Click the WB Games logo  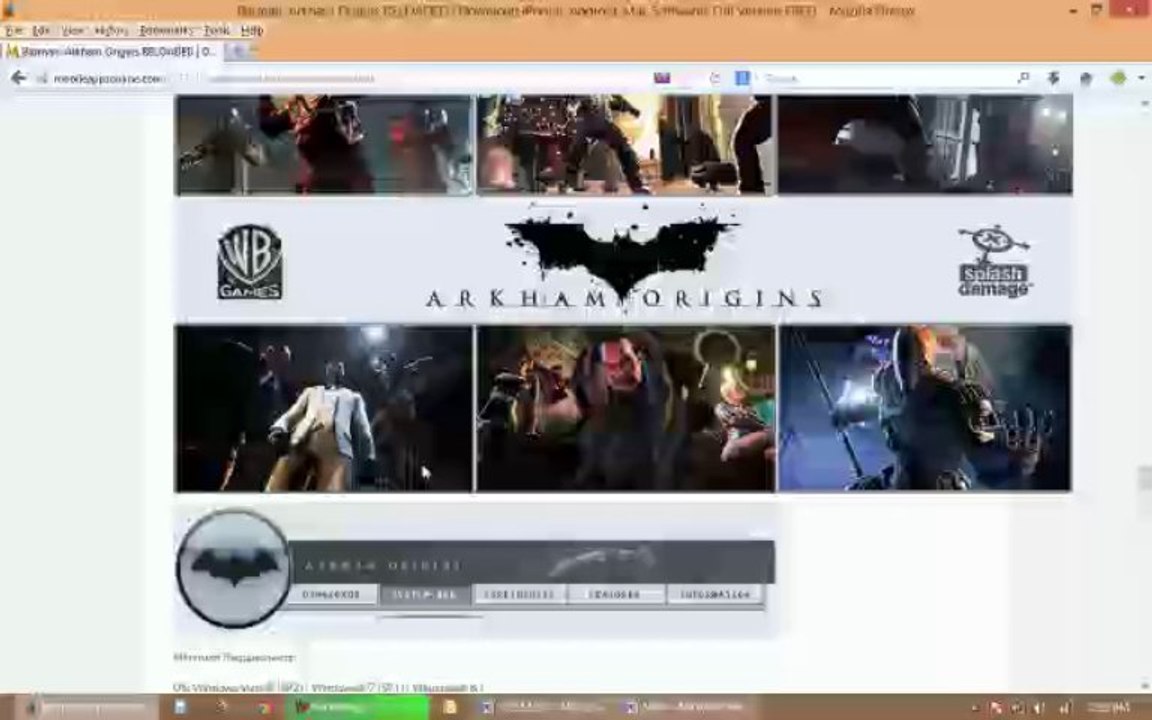click(250, 262)
